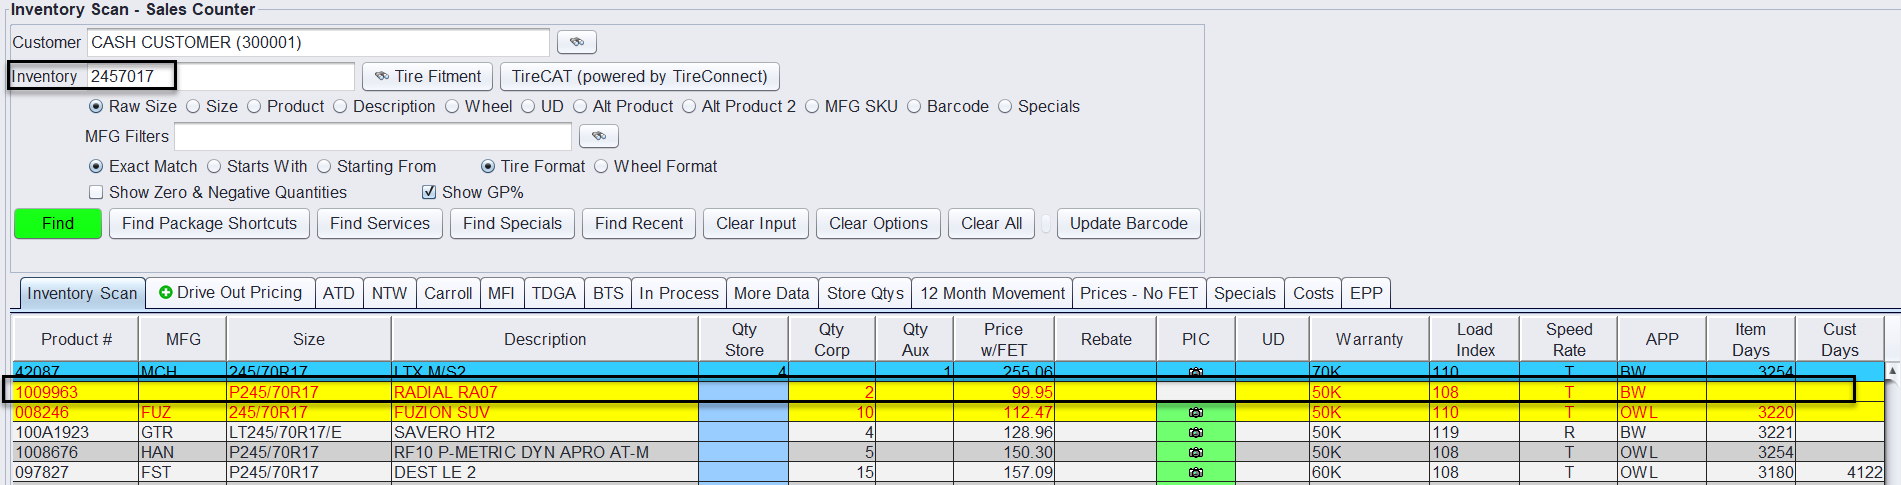The image size is (1901, 485).
Task: Click the Clear All button
Action: pyautogui.click(x=990, y=224)
